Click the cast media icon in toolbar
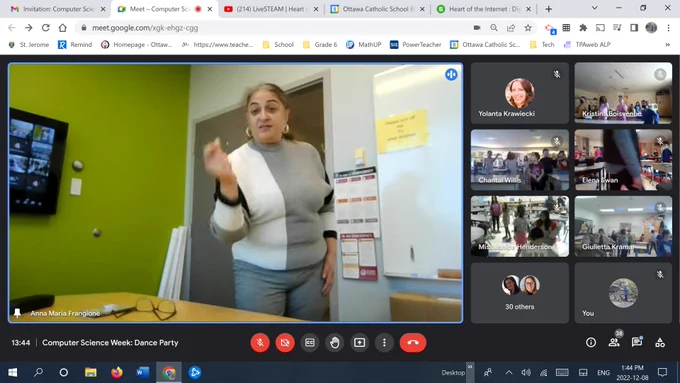 coord(600,28)
